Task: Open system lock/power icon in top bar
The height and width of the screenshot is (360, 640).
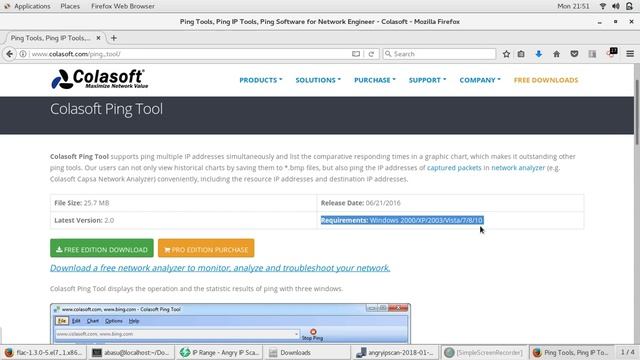Action: pos(629,6)
